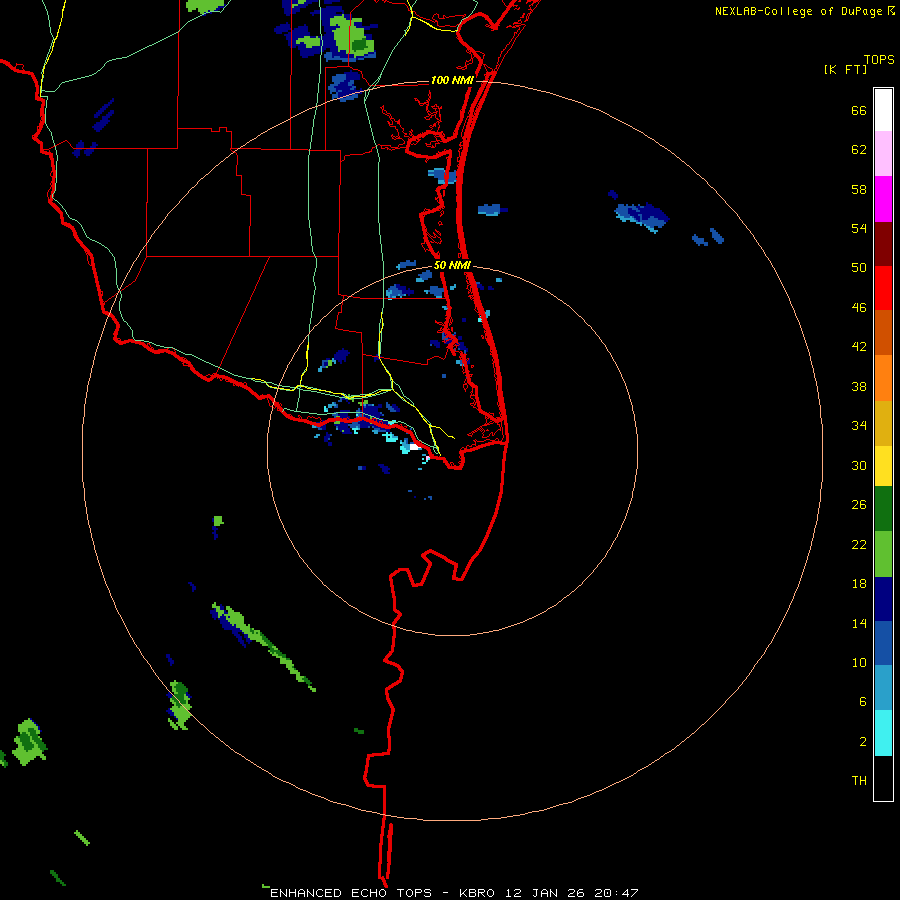This screenshot has height=900, width=900.
Task: Click the dark red 54 kft swatch
Action: pyautogui.click(x=883, y=244)
